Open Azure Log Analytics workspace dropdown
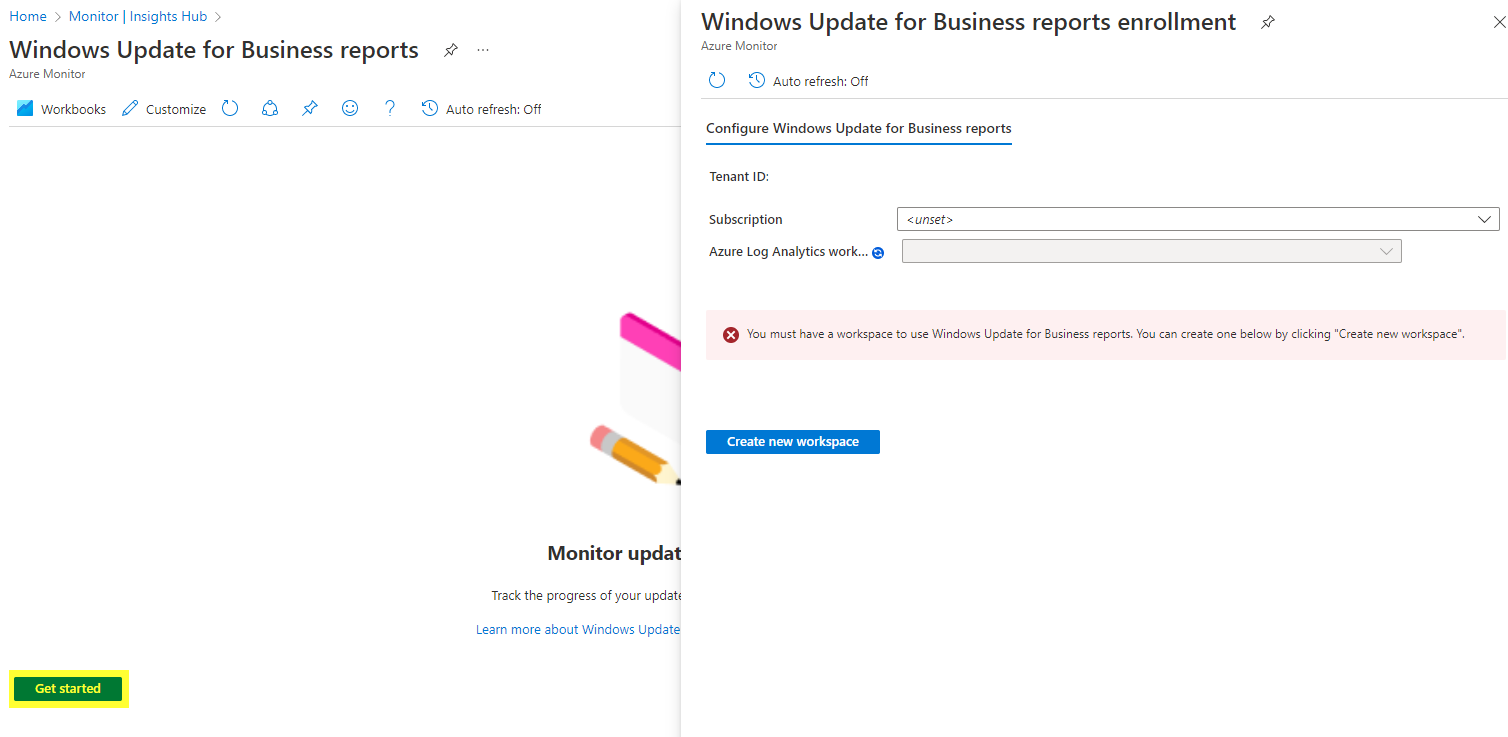The image size is (1508, 737). pyautogui.click(x=1151, y=251)
